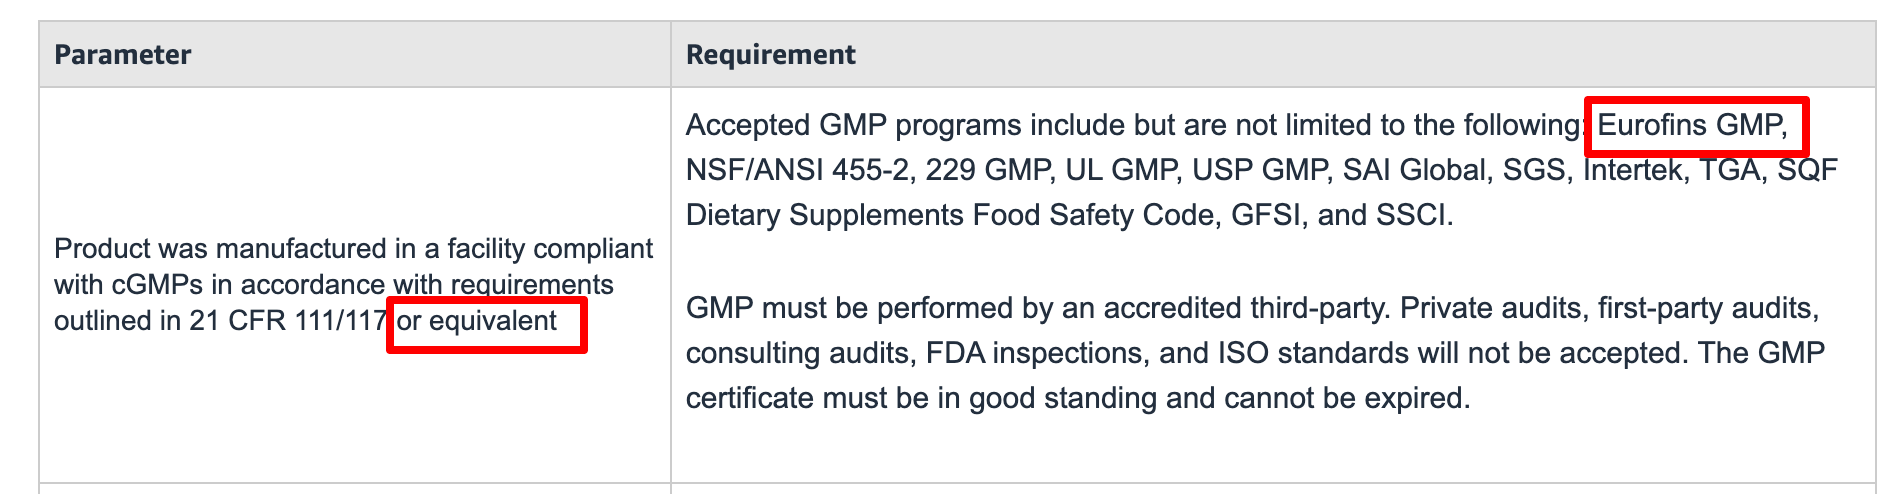
Task: Click the Parameter column header
Action: (x=122, y=54)
